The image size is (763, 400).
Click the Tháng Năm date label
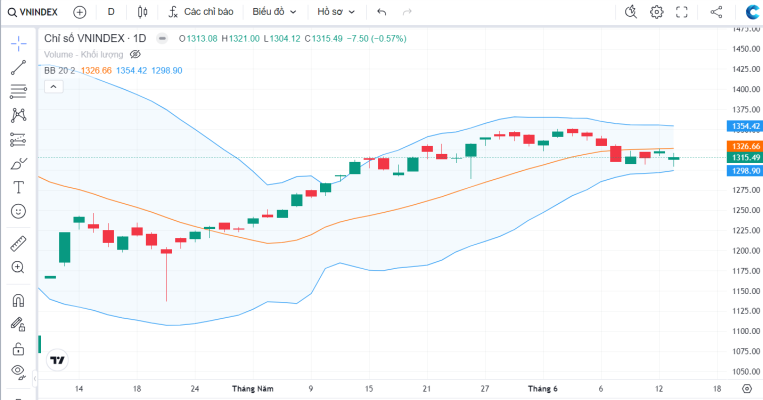click(x=253, y=389)
